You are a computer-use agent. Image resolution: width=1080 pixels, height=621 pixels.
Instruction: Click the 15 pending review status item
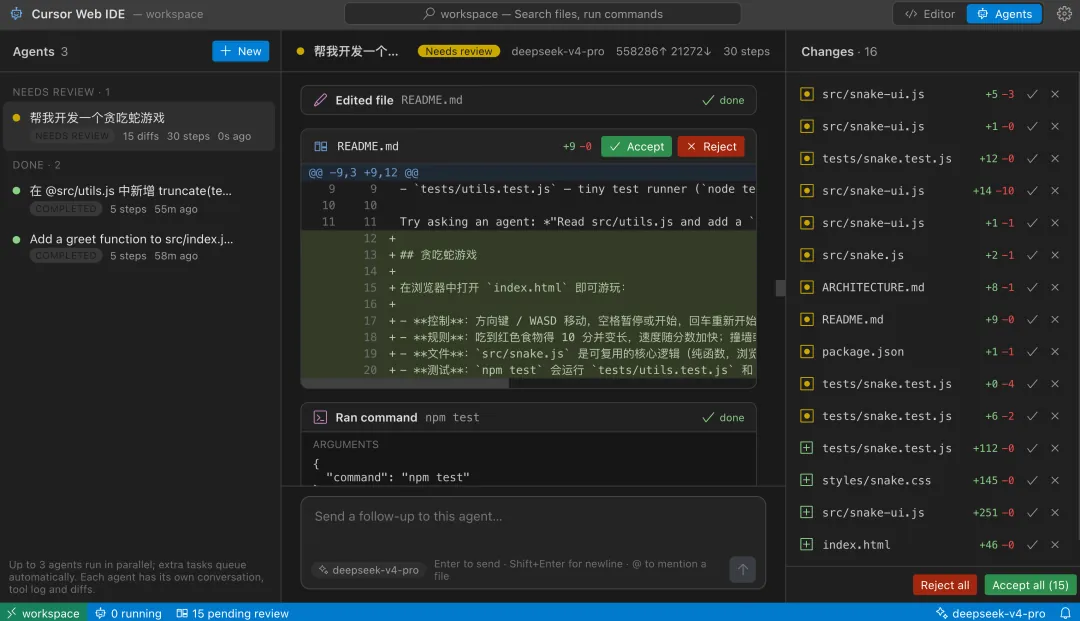[232, 613]
